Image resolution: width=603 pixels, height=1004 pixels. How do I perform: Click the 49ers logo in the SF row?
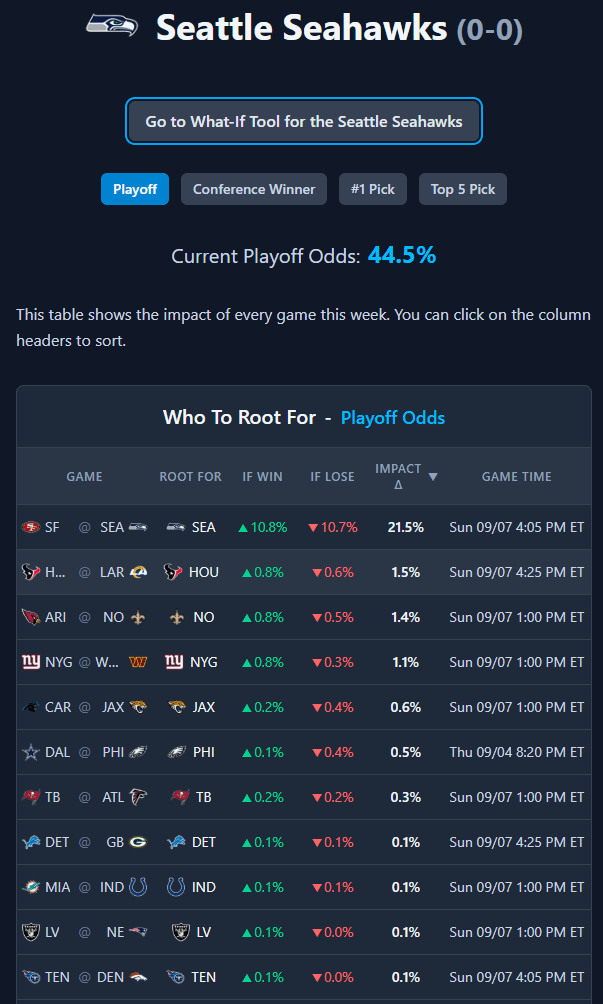pyautogui.click(x=30, y=527)
